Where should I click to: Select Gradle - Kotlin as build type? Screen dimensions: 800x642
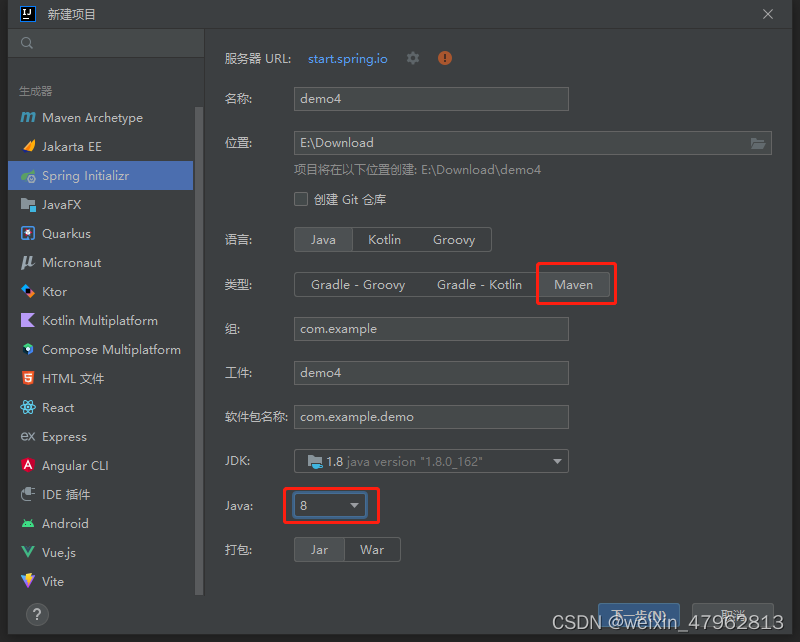tap(479, 284)
